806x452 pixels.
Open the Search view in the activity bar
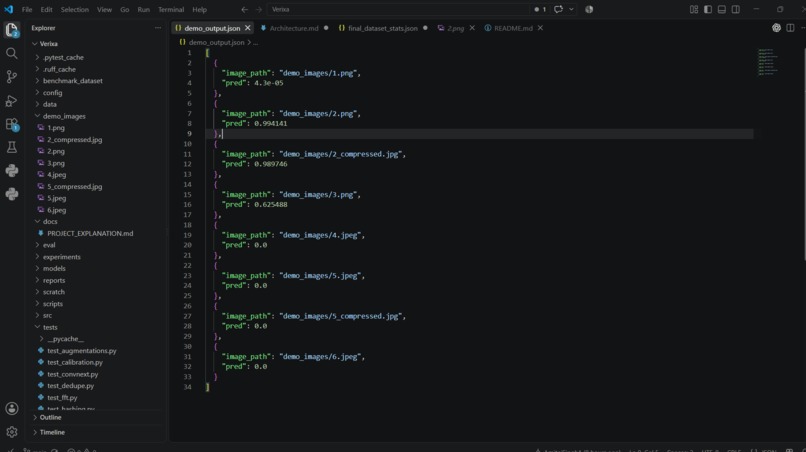pos(11,53)
